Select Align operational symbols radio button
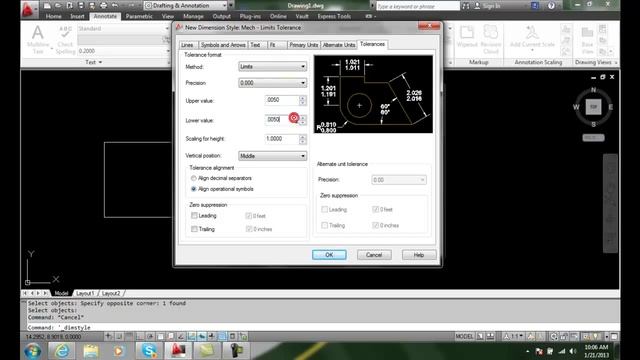This screenshot has width=640, height=360. click(193, 189)
